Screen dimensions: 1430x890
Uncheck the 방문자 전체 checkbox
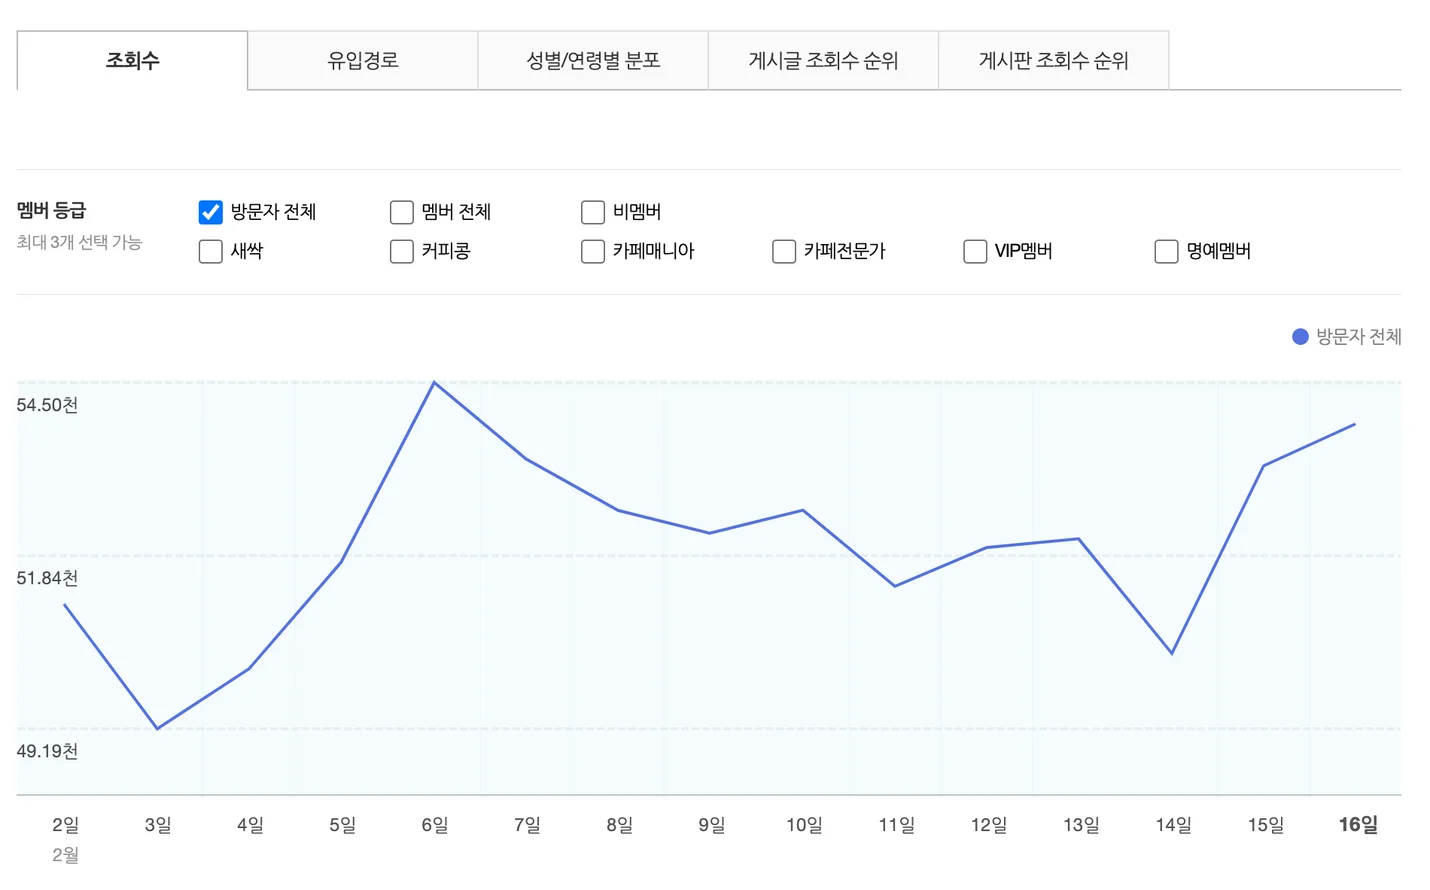210,212
